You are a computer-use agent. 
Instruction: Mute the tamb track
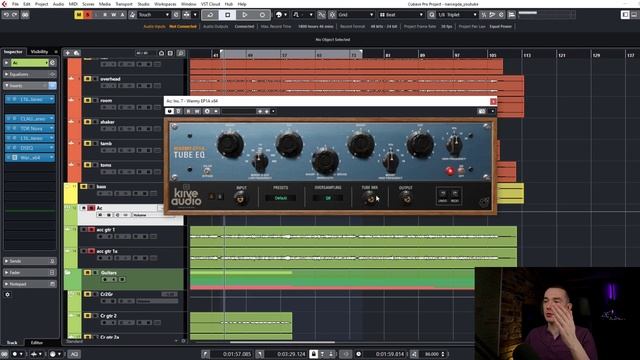pyautogui.click(x=87, y=143)
